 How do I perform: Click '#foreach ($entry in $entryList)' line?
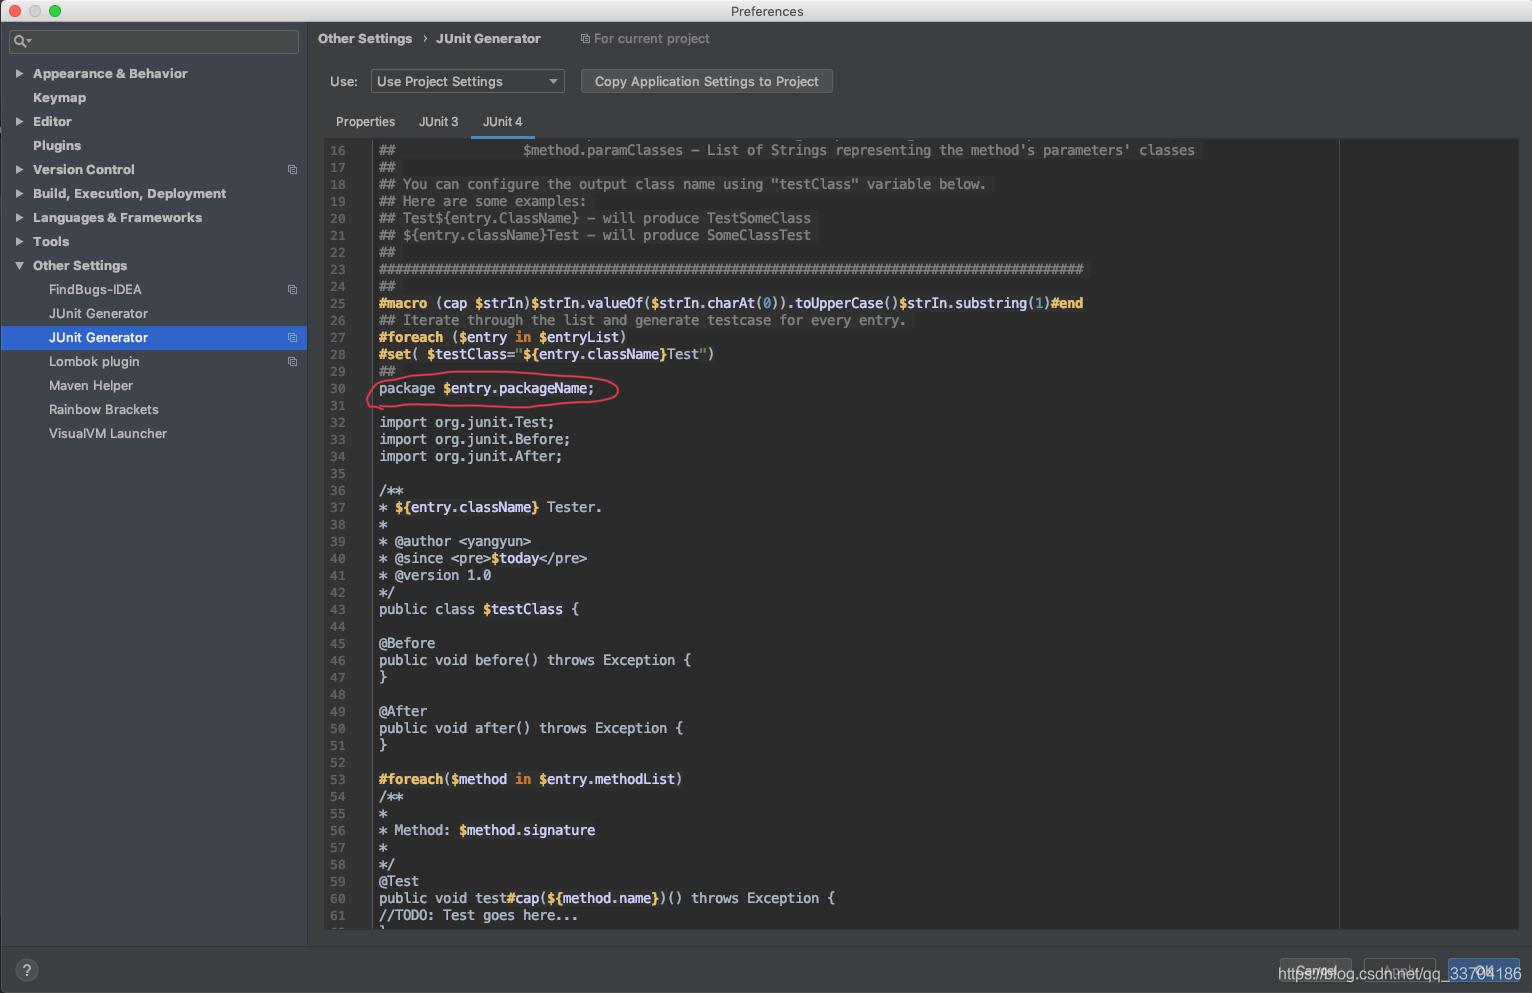pyautogui.click(x=502, y=338)
